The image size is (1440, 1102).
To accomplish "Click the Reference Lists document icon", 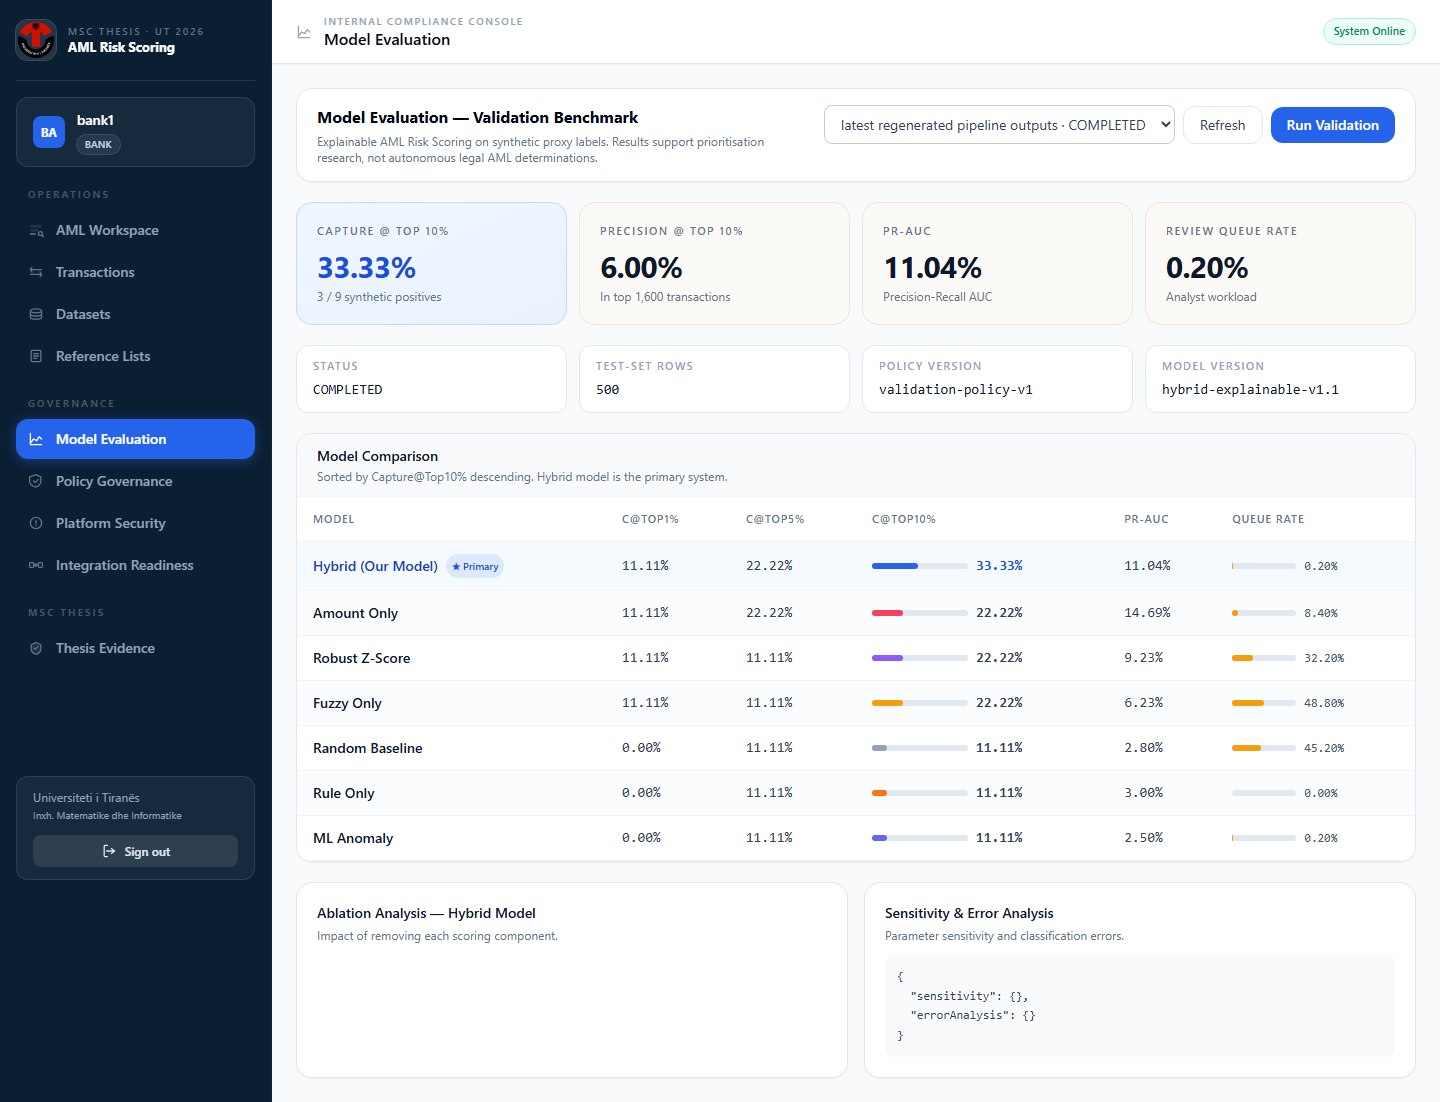I will [x=36, y=356].
